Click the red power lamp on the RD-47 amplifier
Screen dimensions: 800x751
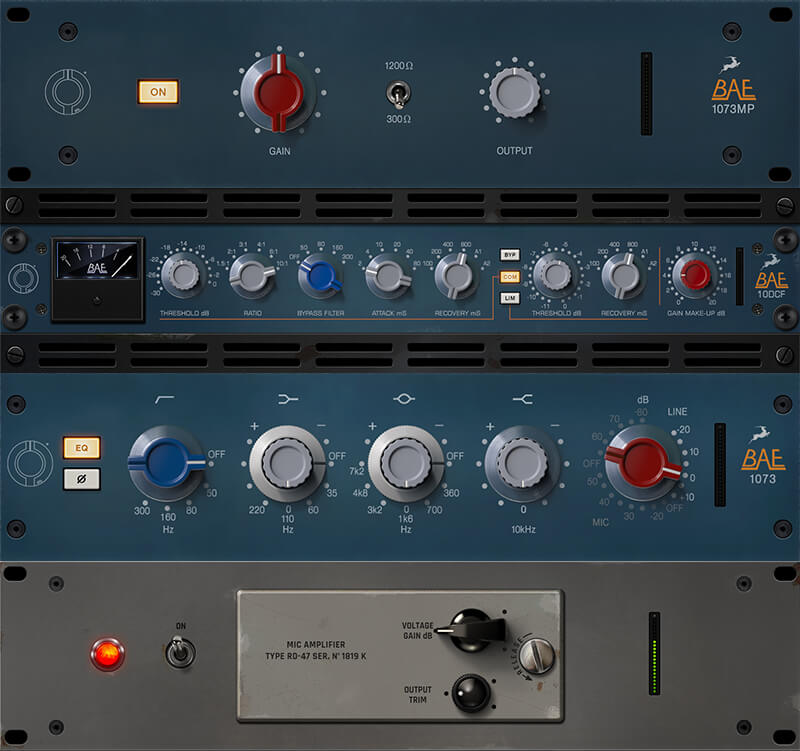(x=107, y=654)
